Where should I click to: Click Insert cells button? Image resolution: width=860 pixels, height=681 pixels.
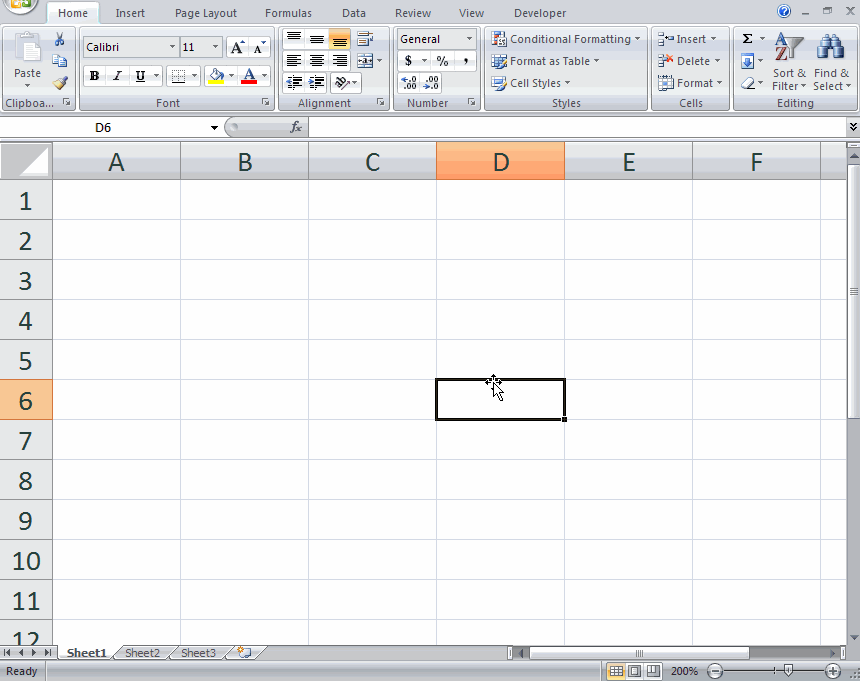688,39
